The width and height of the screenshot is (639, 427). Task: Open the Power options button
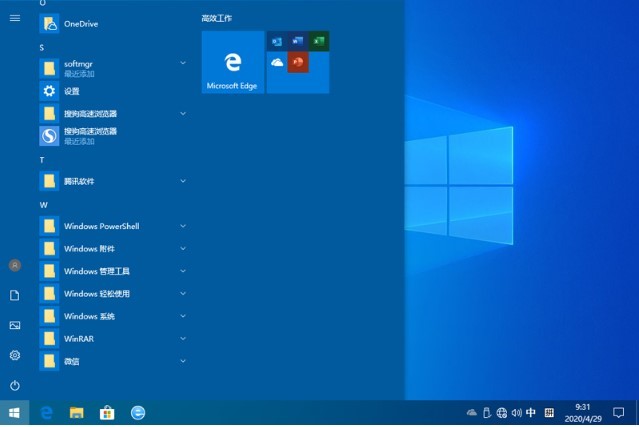tap(15, 385)
